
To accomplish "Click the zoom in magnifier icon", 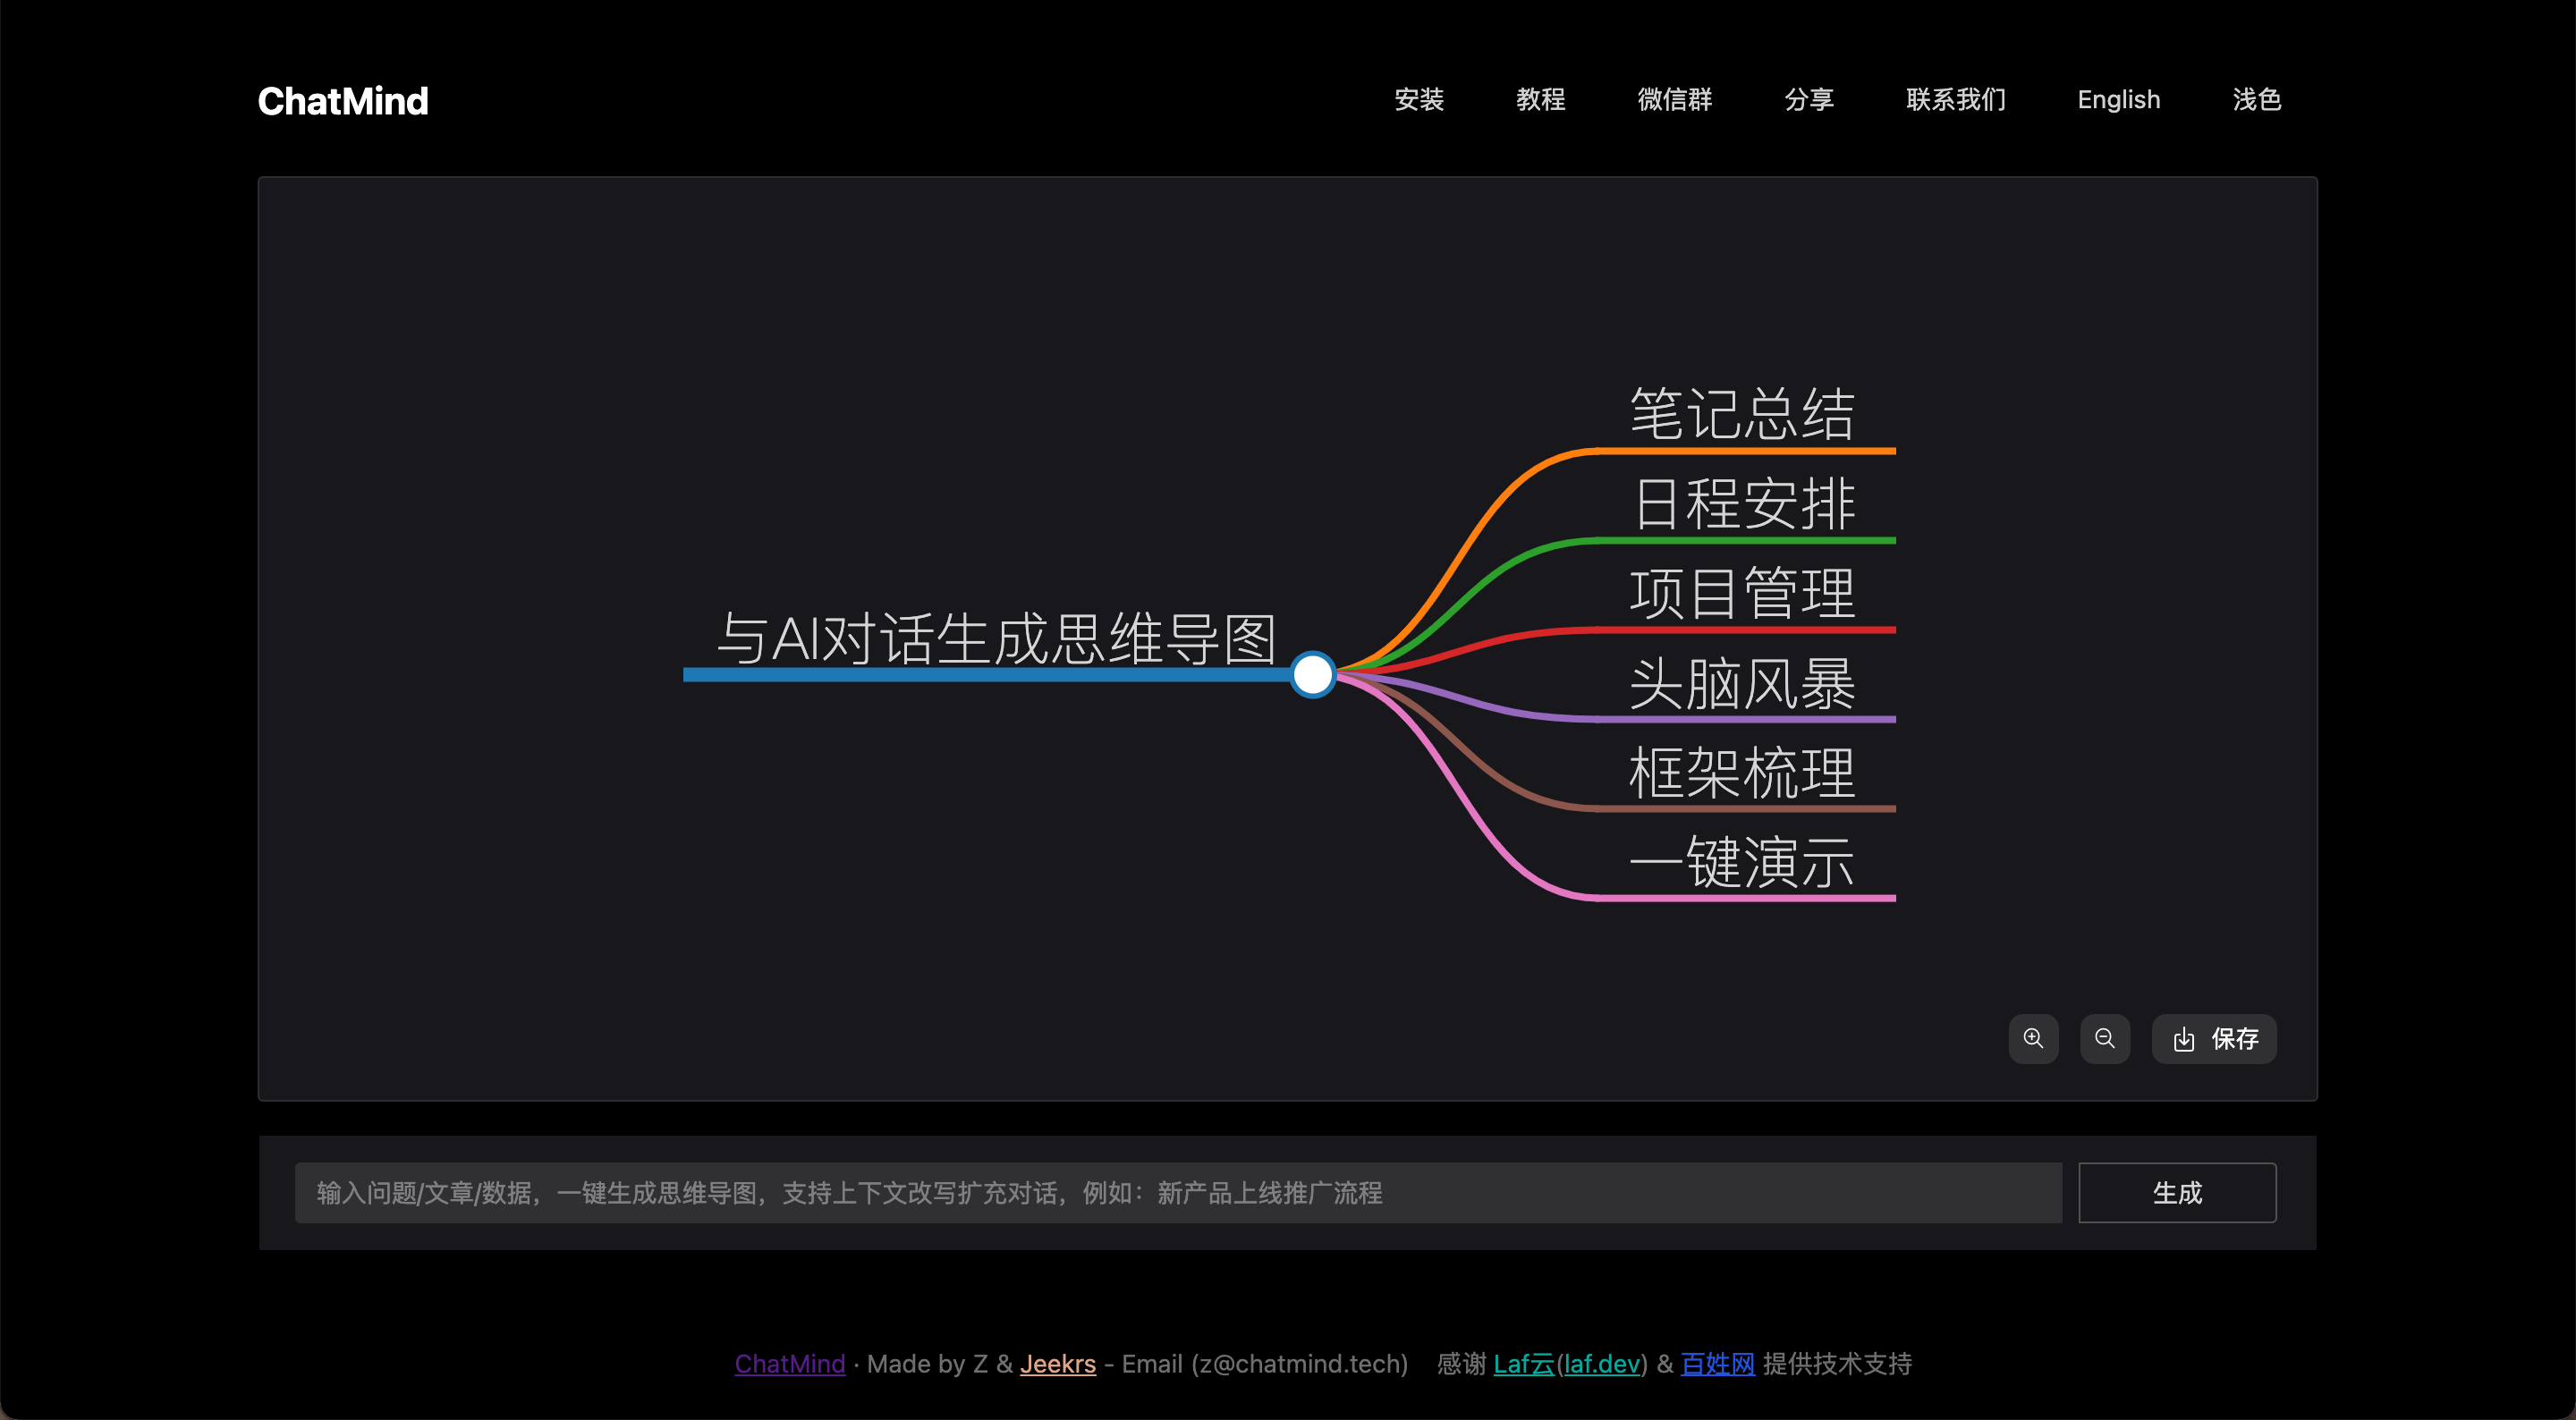I will pyautogui.click(x=2033, y=1038).
